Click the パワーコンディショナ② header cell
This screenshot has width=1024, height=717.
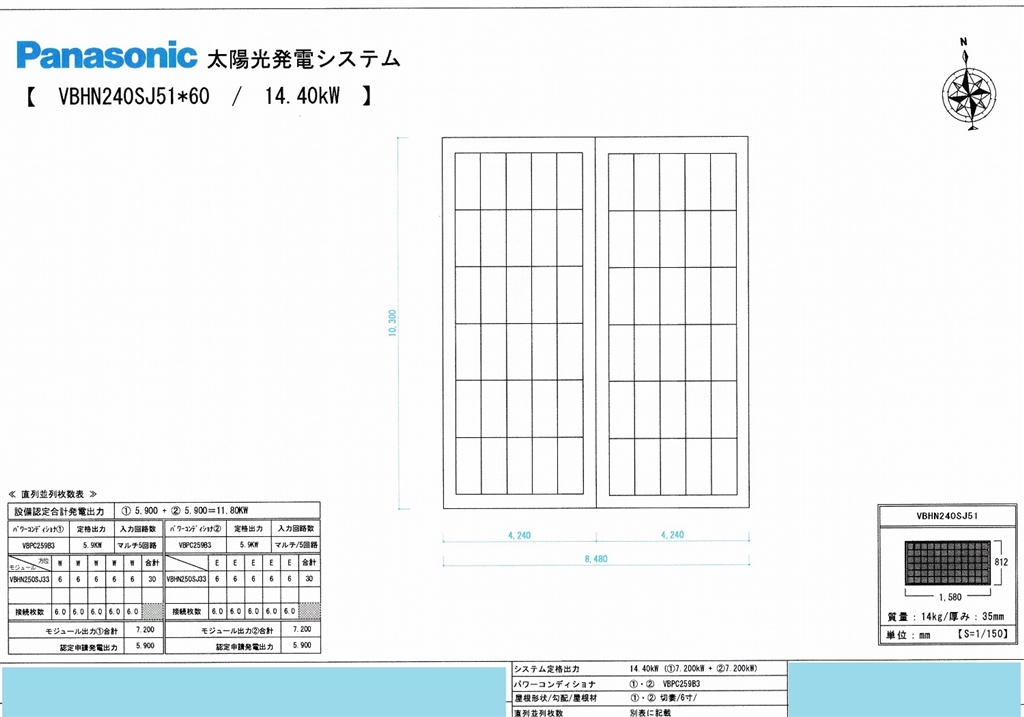point(195,529)
